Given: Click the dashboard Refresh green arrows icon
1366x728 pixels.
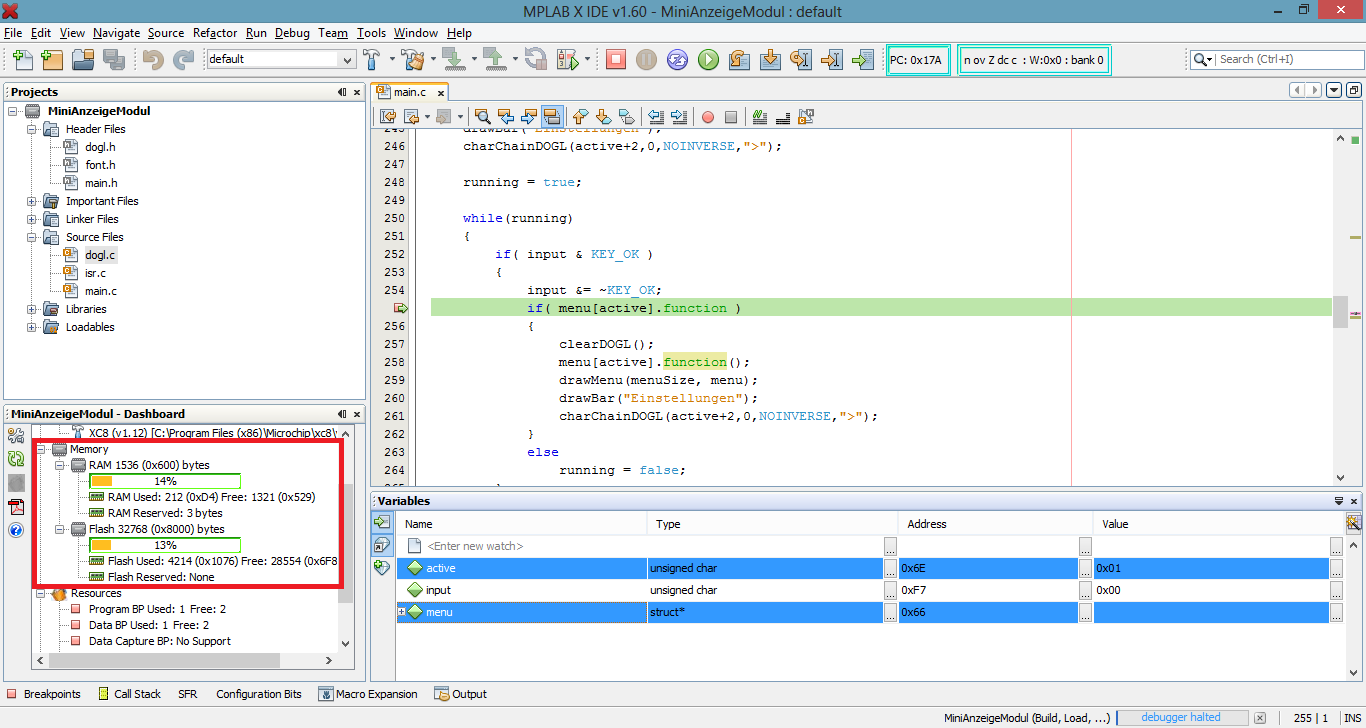Looking at the screenshot, I should 16,459.
